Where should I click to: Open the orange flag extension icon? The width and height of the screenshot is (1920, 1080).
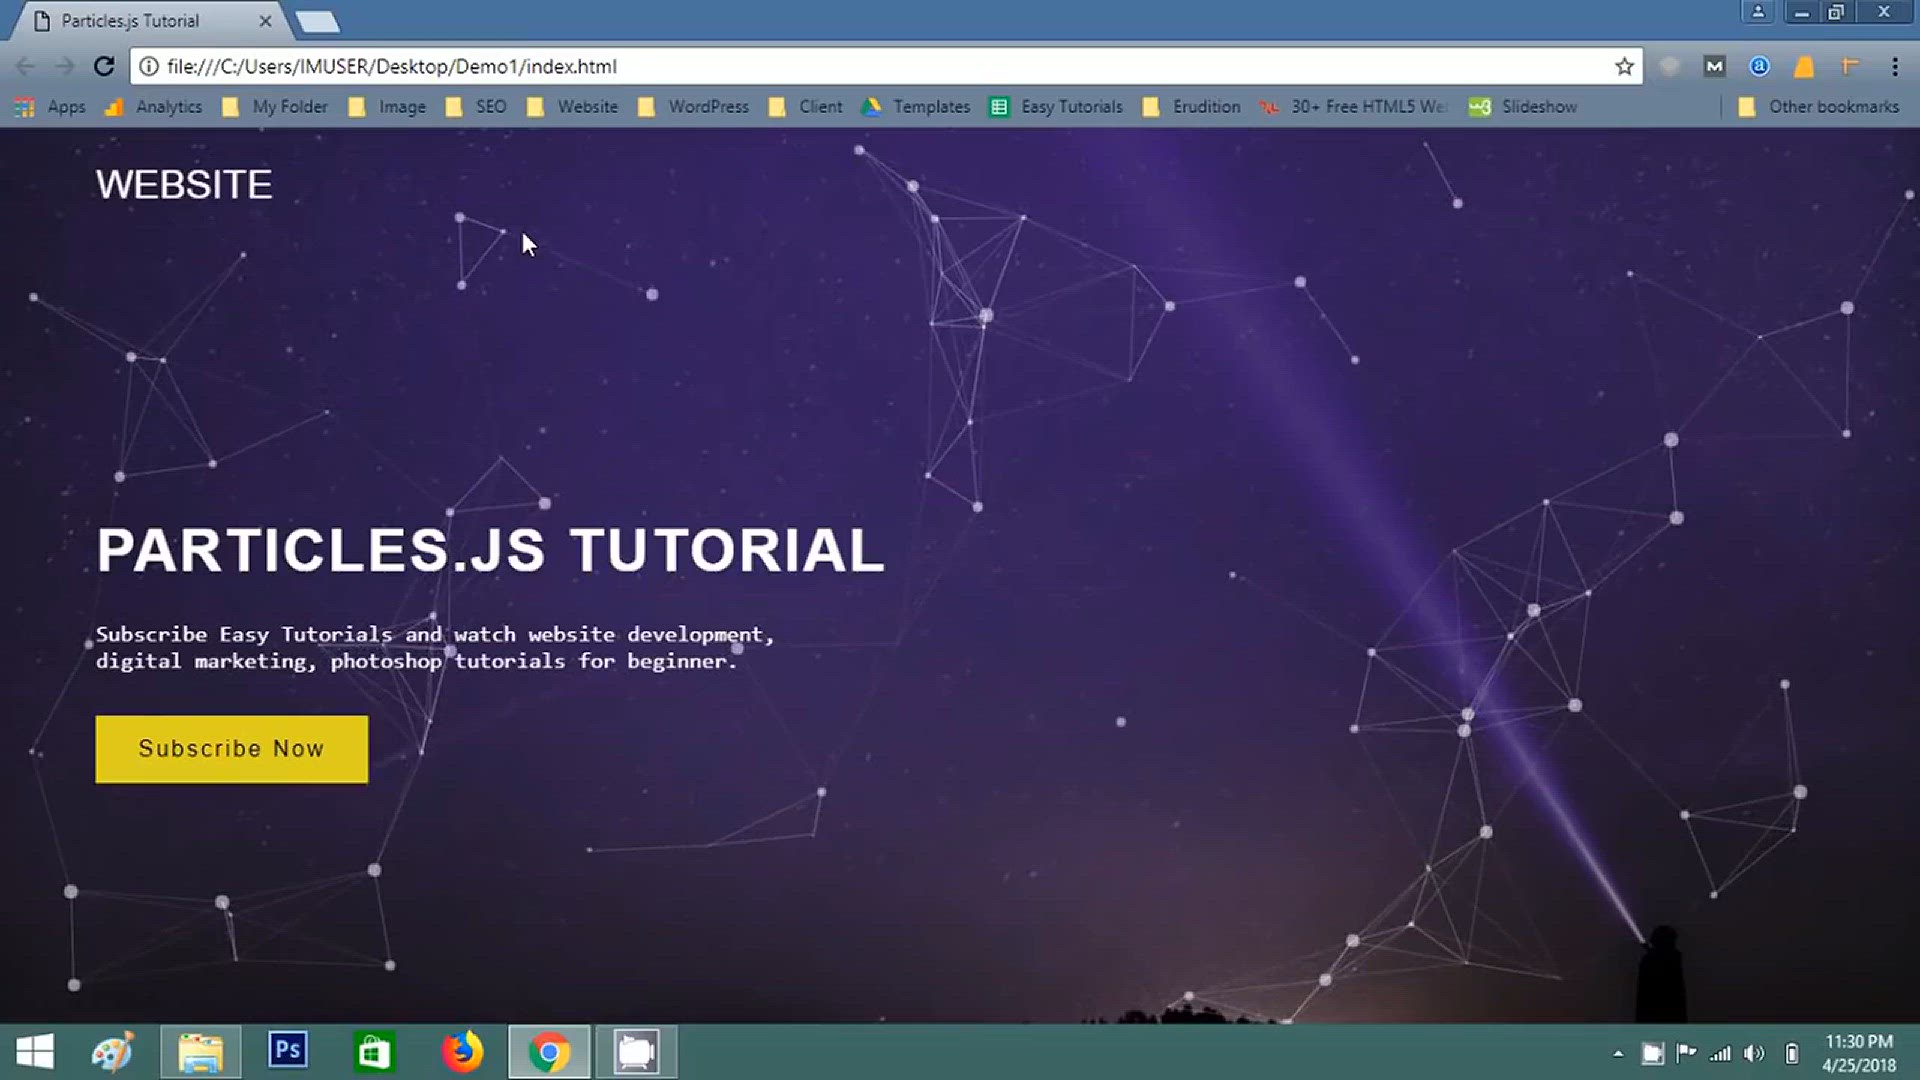coord(1849,66)
